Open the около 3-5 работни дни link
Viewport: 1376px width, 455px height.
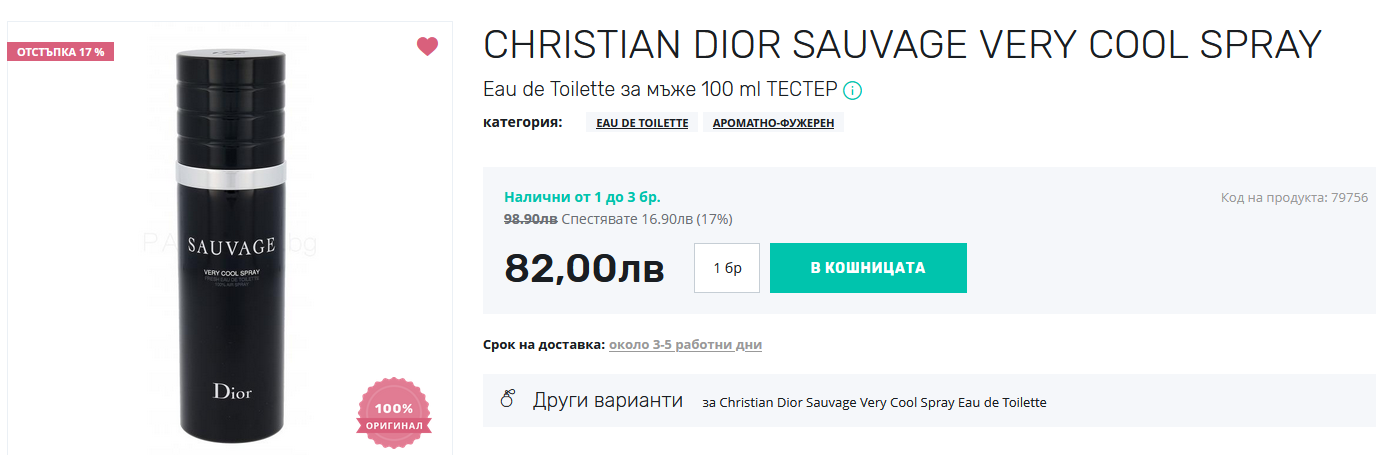click(685, 345)
